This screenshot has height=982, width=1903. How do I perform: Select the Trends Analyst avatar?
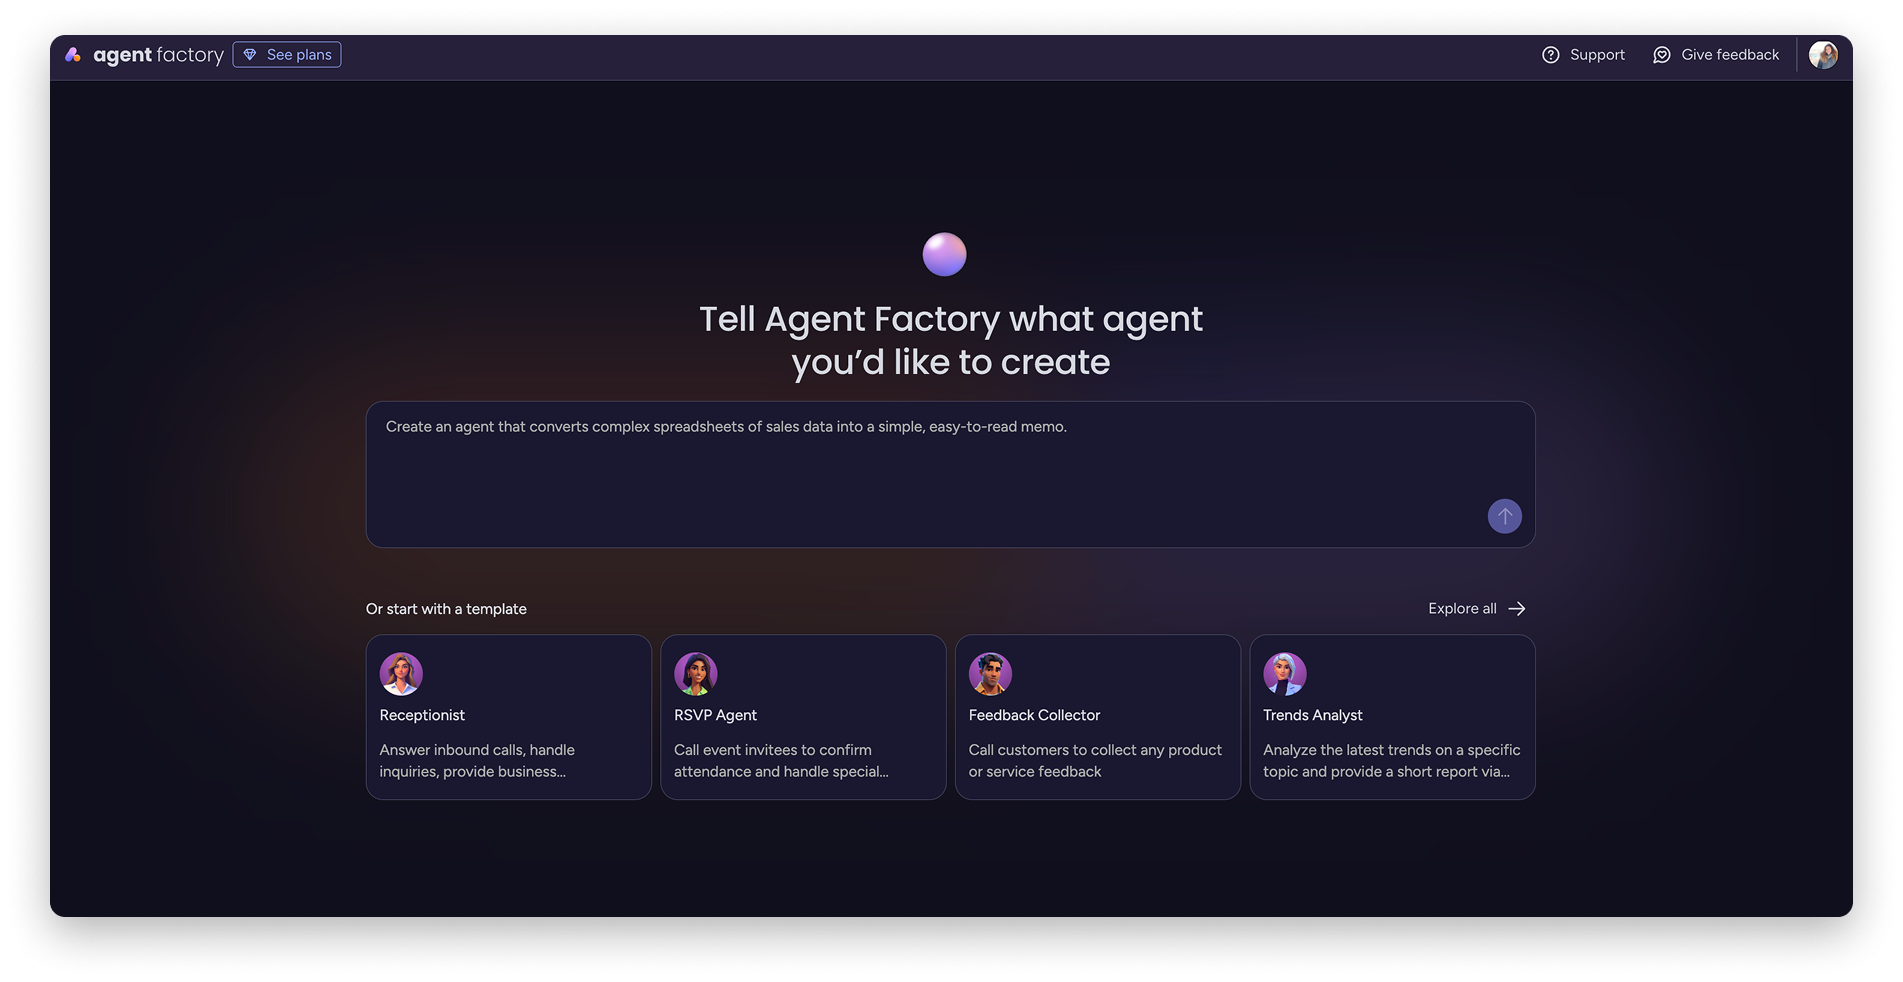pos(1284,674)
